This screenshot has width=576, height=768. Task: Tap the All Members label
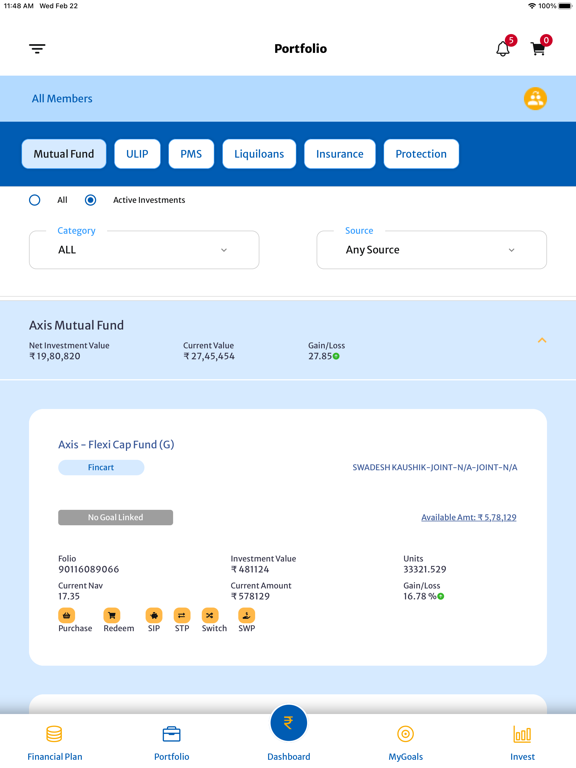62,98
